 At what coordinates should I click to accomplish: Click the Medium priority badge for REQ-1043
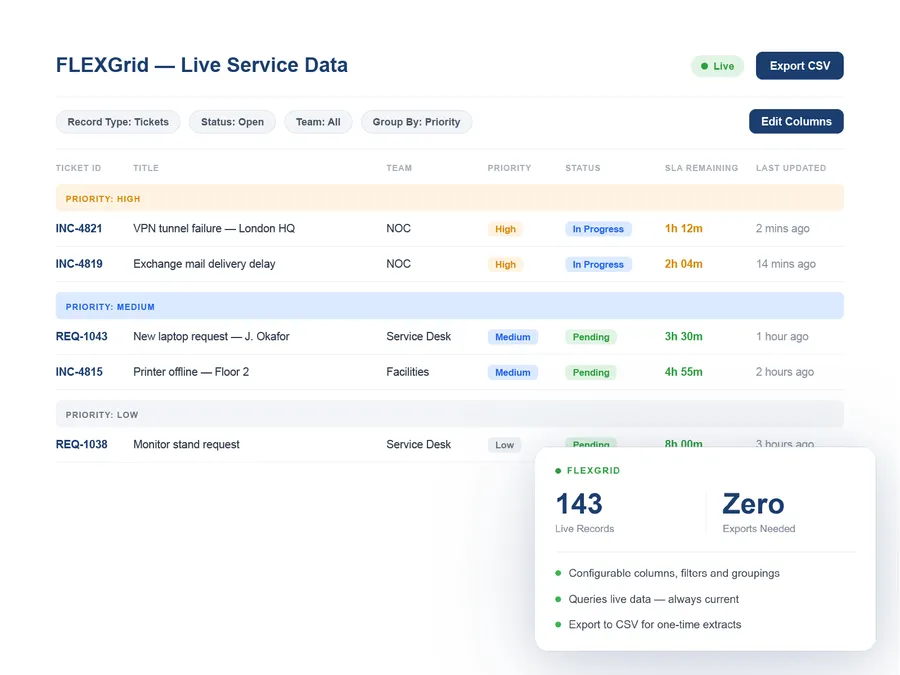pyautogui.click(x=513, y=337)
